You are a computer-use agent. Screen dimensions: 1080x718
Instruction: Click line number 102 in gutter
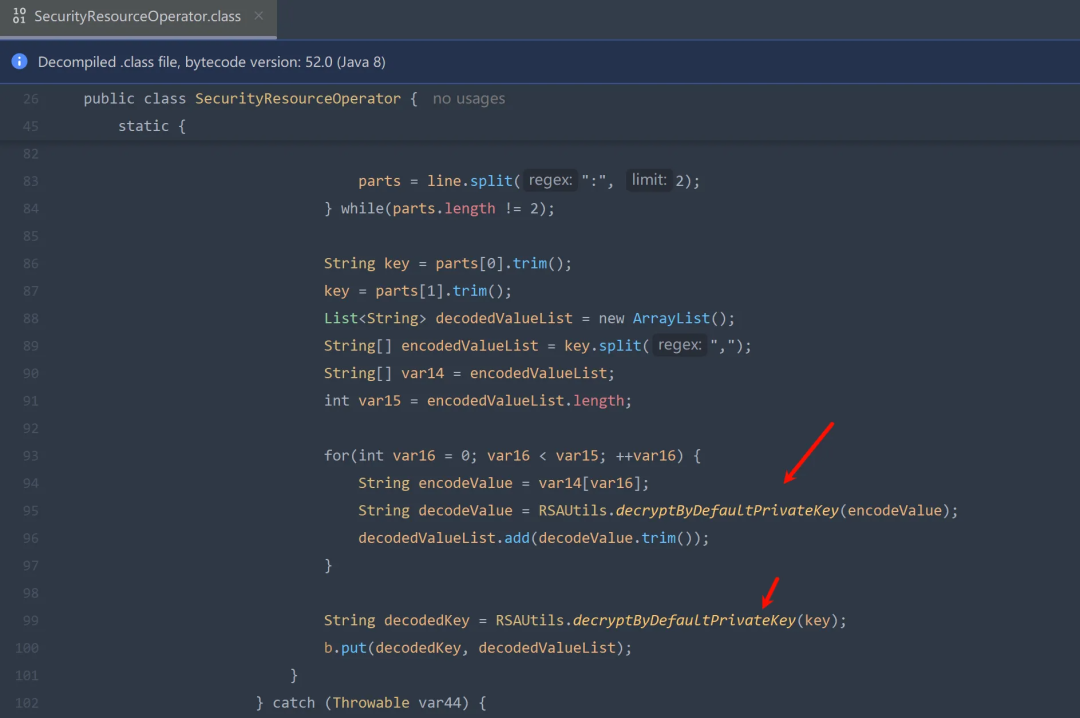pyautogui.click(x=27, y=704)
